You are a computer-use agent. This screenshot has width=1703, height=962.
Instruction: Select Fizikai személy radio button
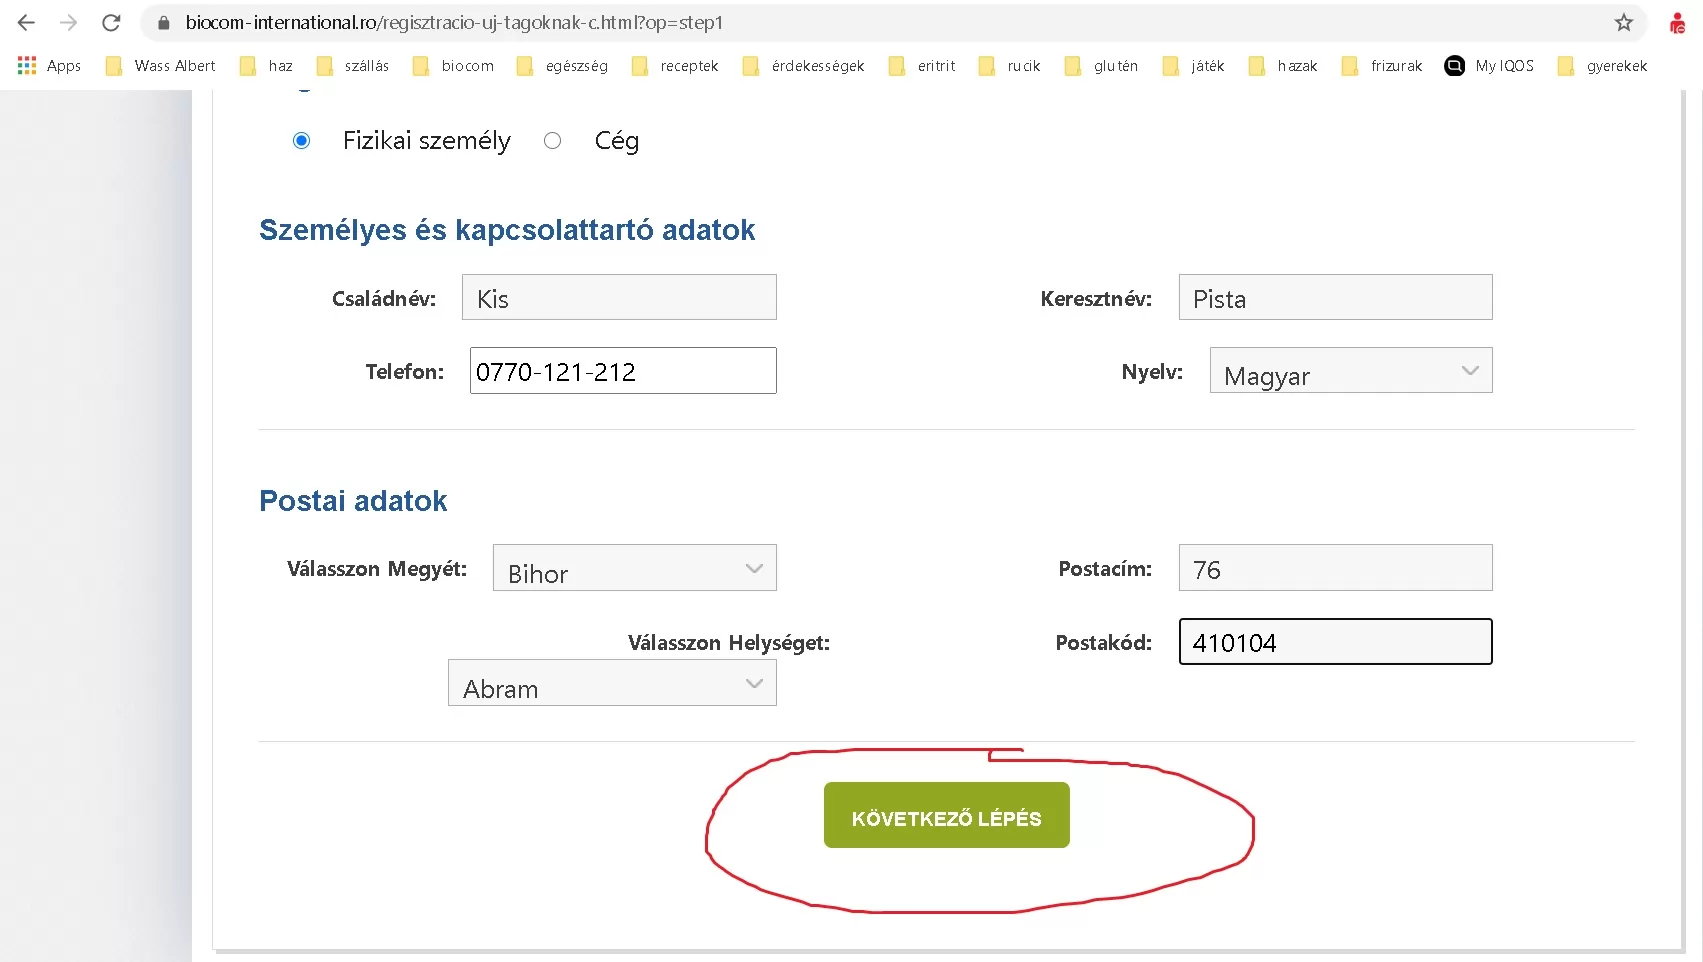(301, 141)
